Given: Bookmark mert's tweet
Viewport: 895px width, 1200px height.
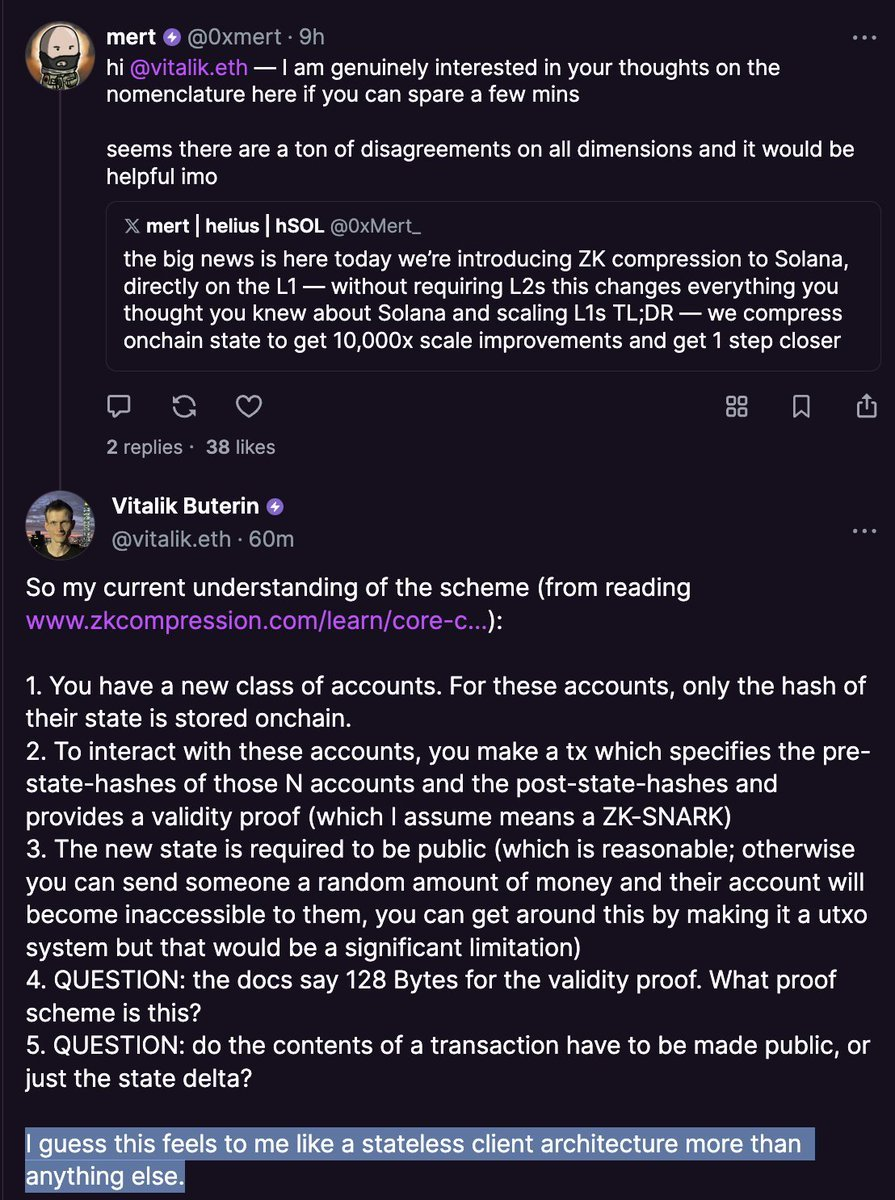Looking at the screenshot, I should (x=801, y=406).
